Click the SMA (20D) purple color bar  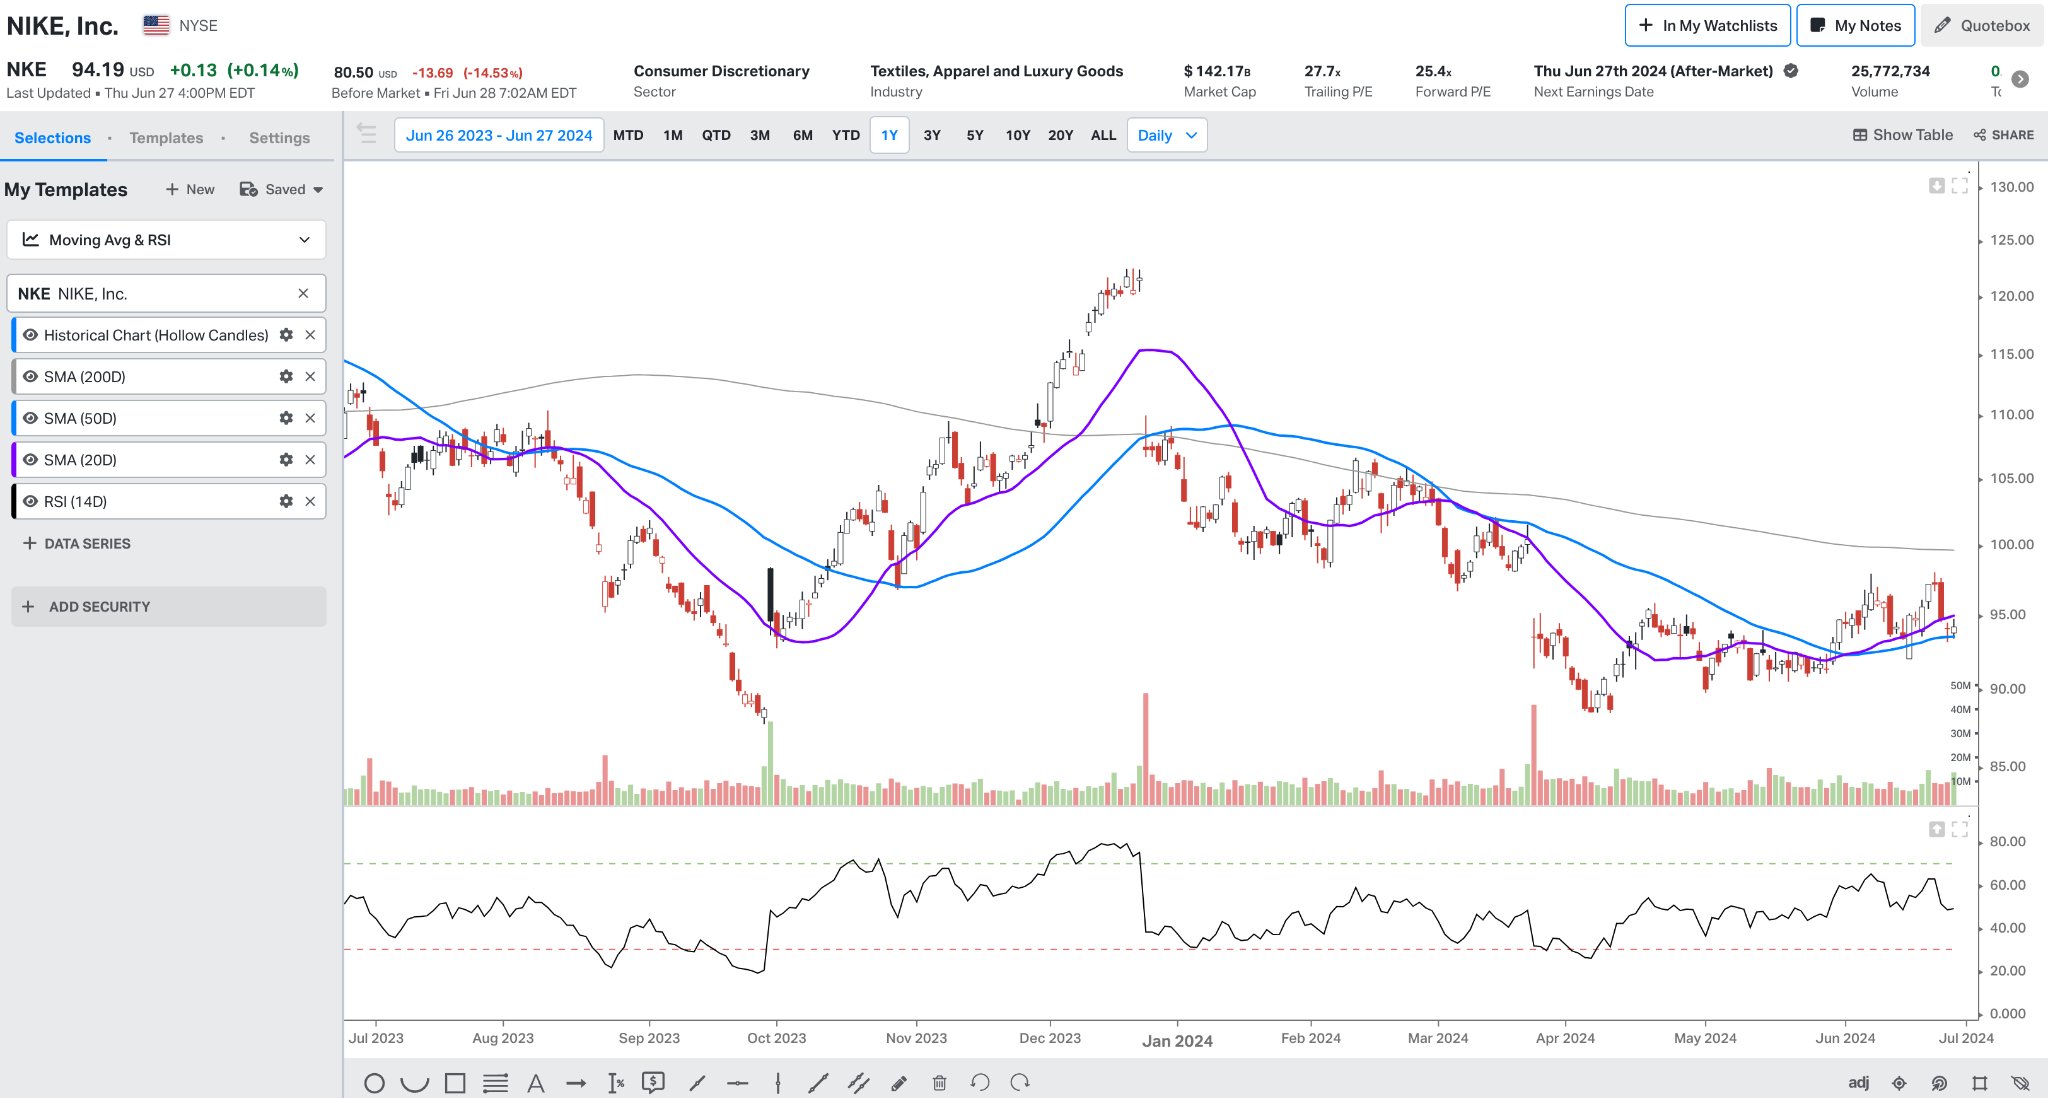(14, 460)
